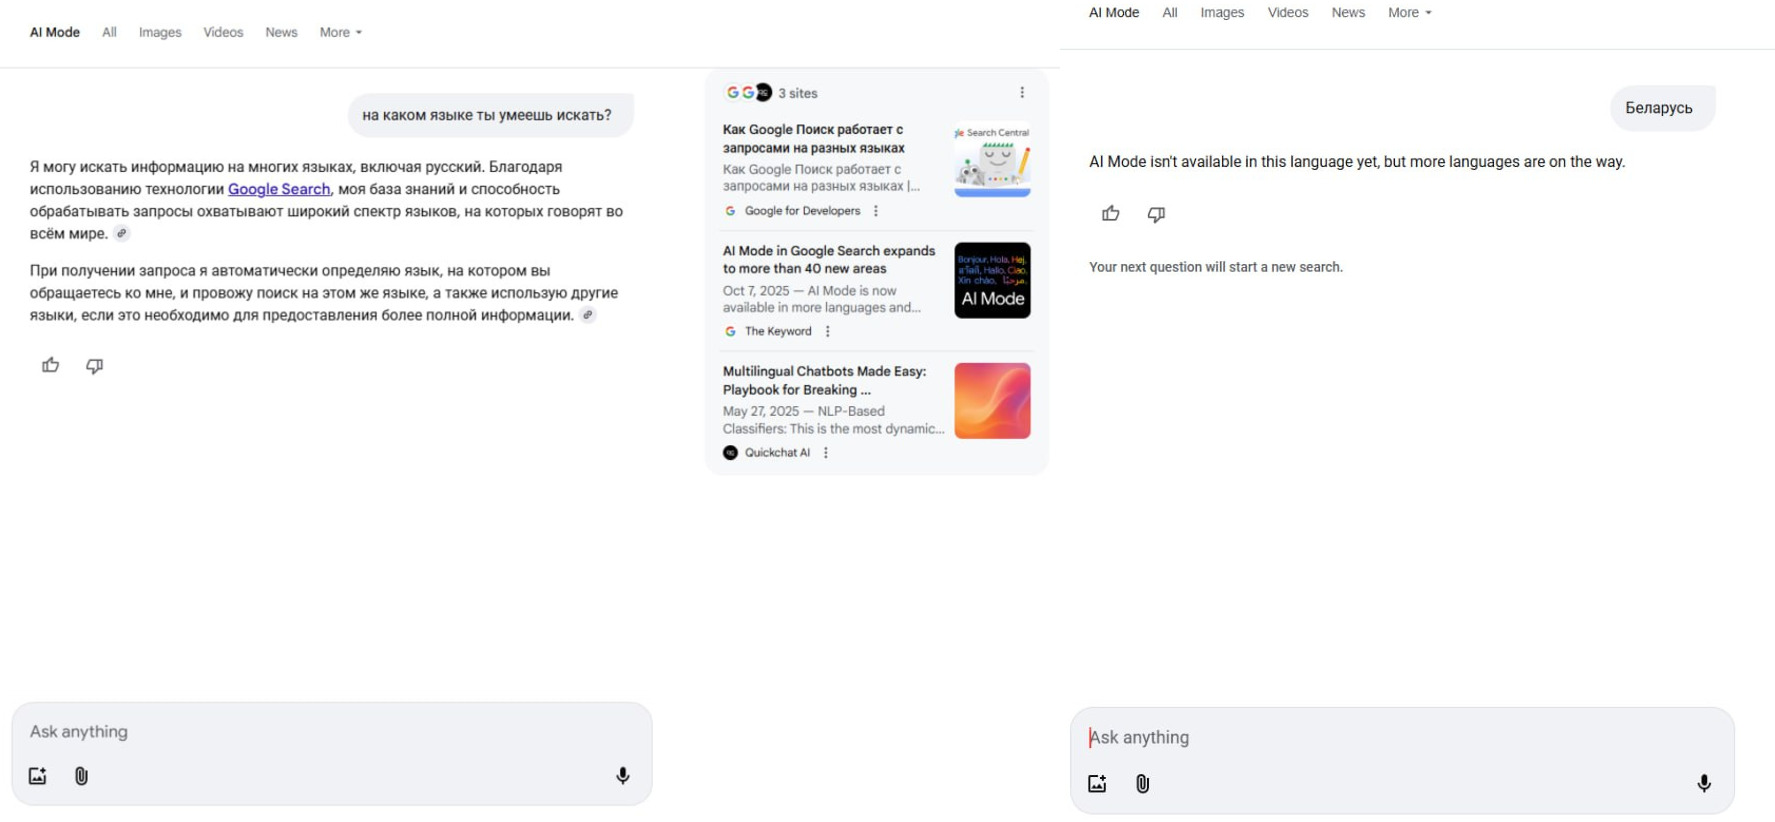Click 'Your next question will start a new search.'
The width and height of the screenshot is (1775, 822).
(x=1216, y=267)
